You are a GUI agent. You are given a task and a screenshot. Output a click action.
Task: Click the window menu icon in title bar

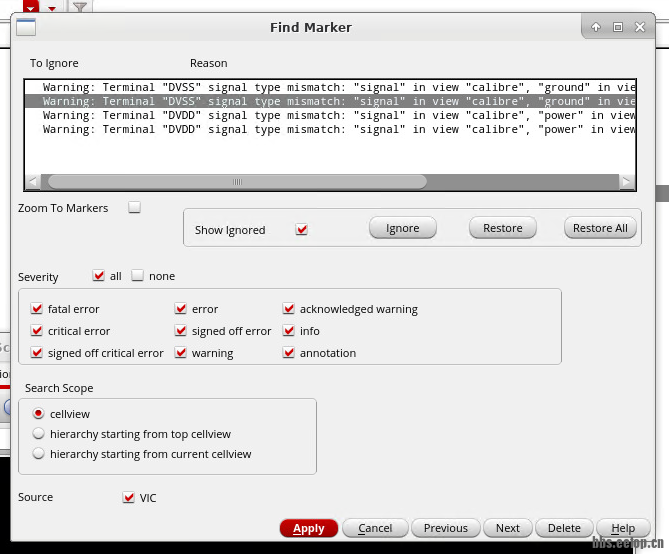click(x=26, y=28)
